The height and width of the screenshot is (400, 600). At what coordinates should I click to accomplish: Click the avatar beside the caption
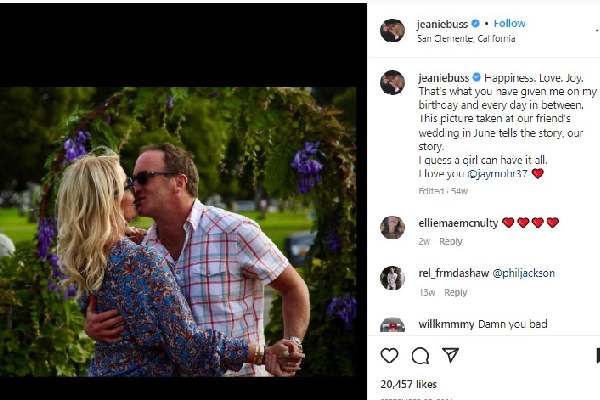tap(392, 82)
